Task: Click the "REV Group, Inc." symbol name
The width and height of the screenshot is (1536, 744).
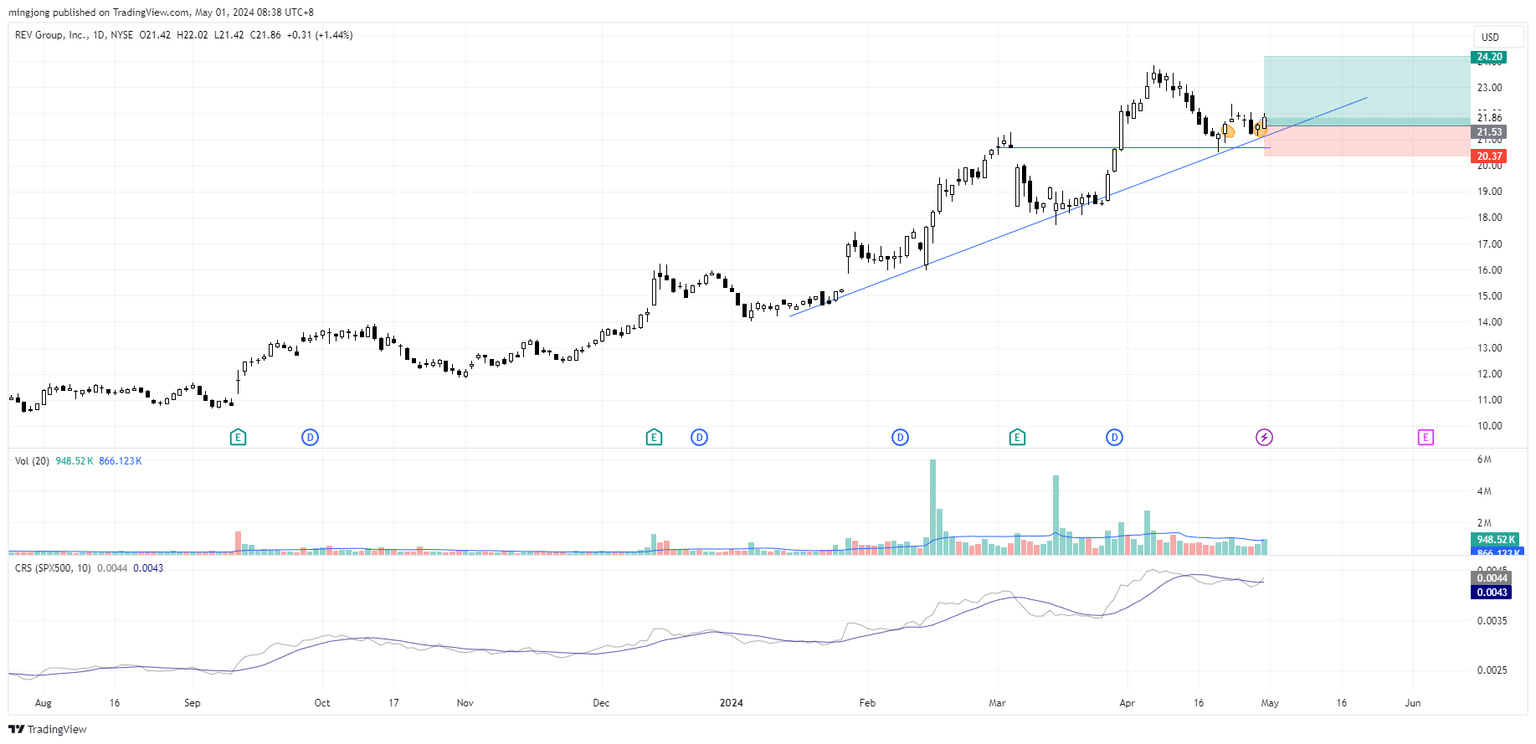Action: pyautogui.click(x=52, y=33)
